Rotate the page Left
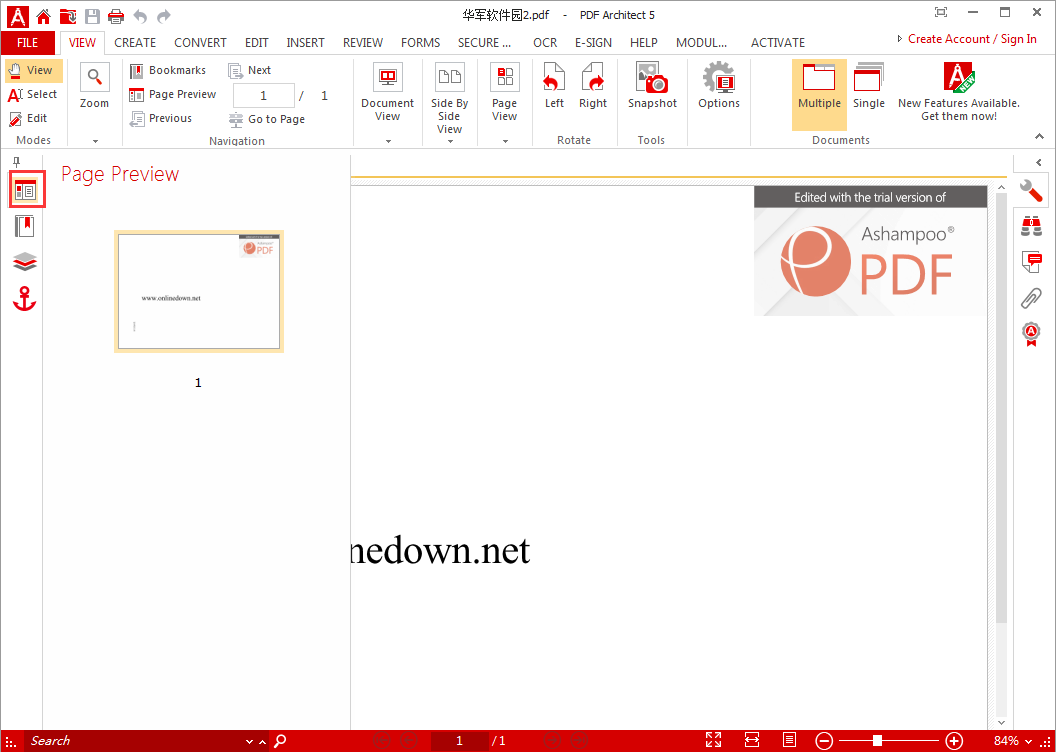This screenshot has height=752, width=1056. click(x=554, y=86)
